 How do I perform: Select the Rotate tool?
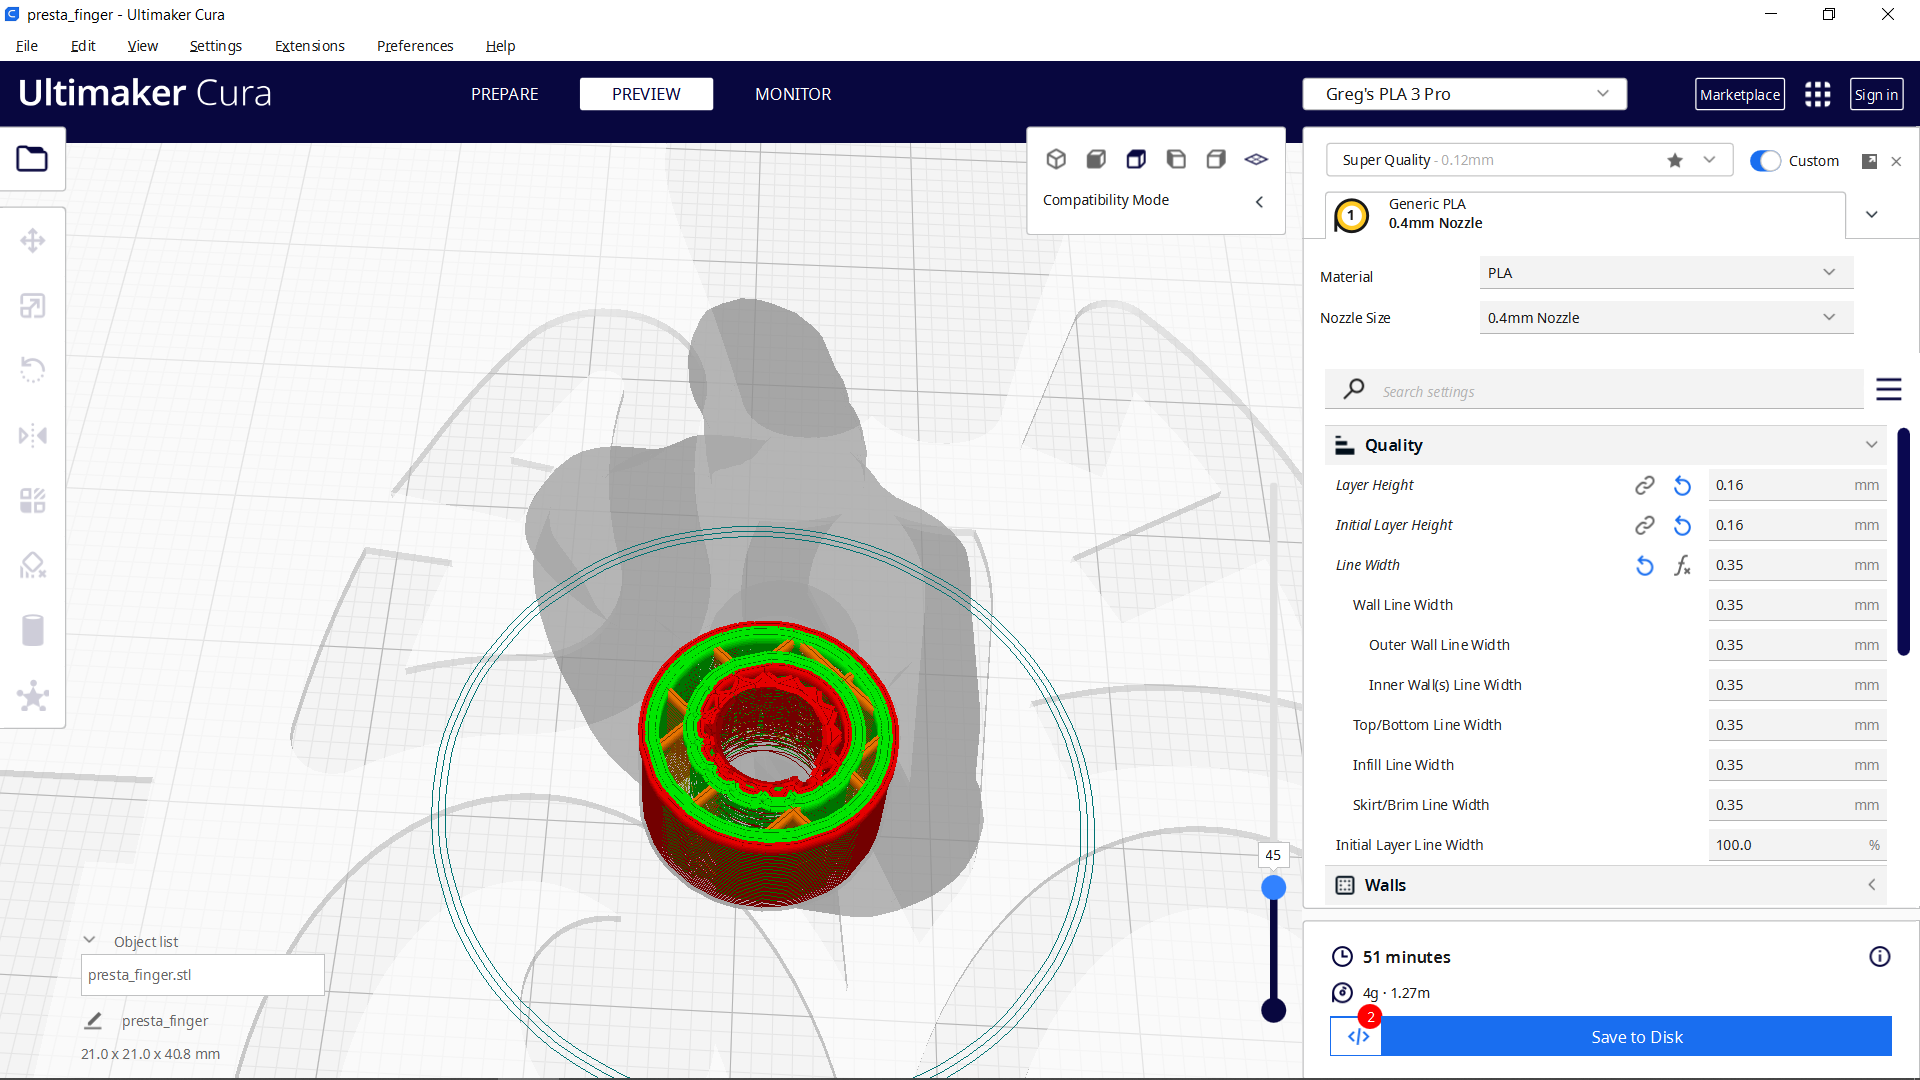click(x=33, y=369)
